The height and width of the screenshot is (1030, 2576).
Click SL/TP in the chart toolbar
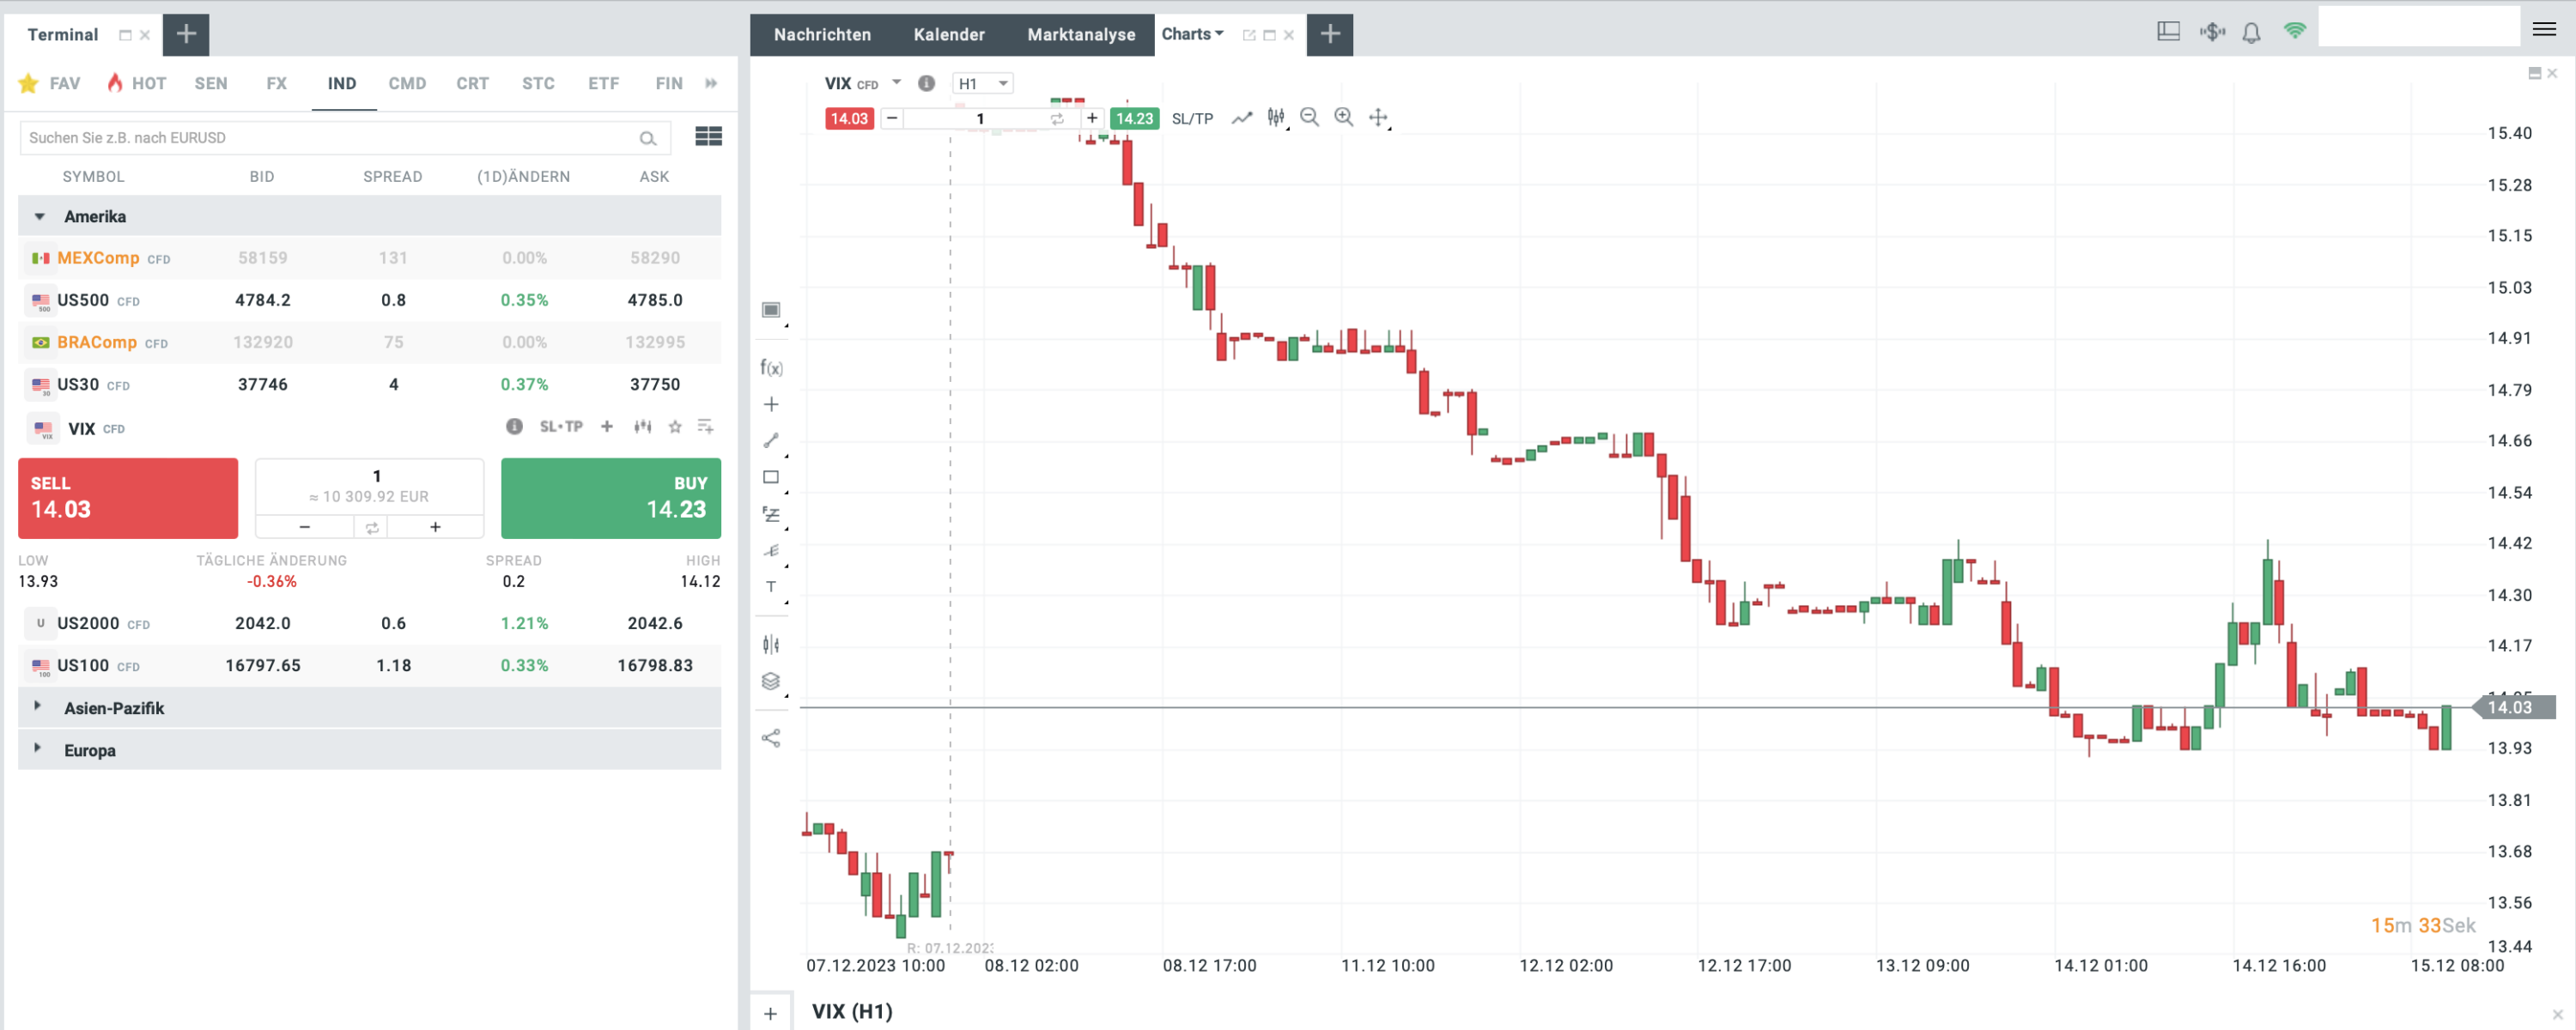coord(1192,118)
